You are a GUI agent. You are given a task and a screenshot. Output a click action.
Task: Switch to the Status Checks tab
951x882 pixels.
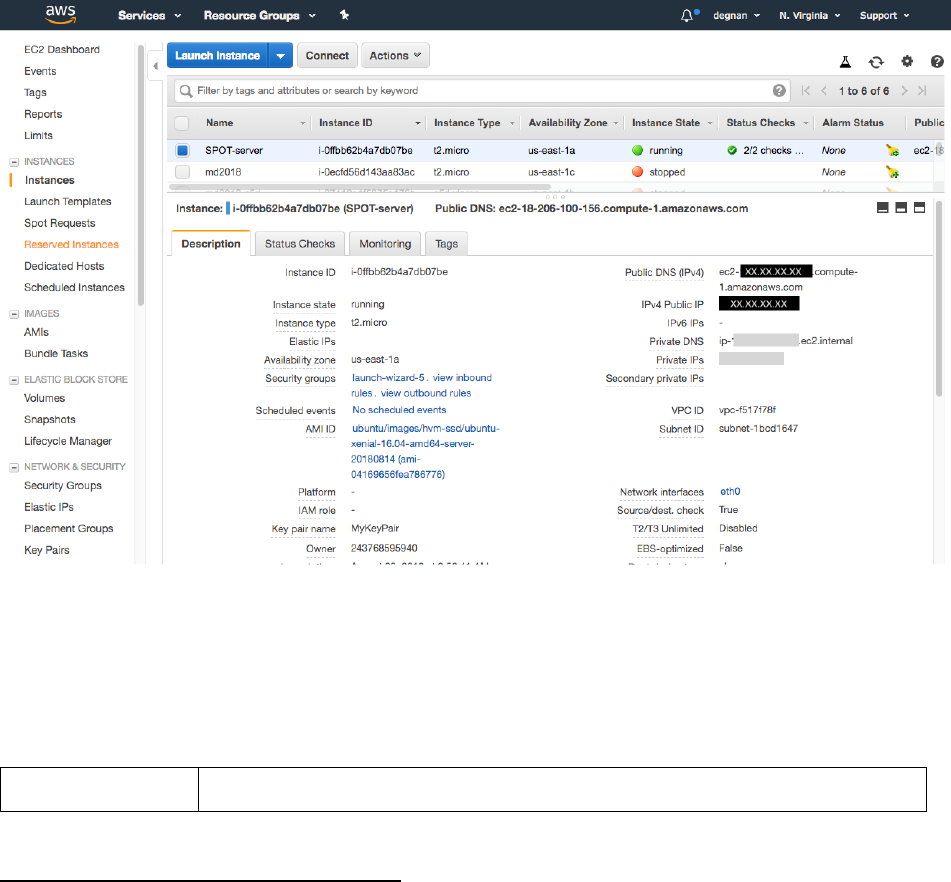point(300,243)
